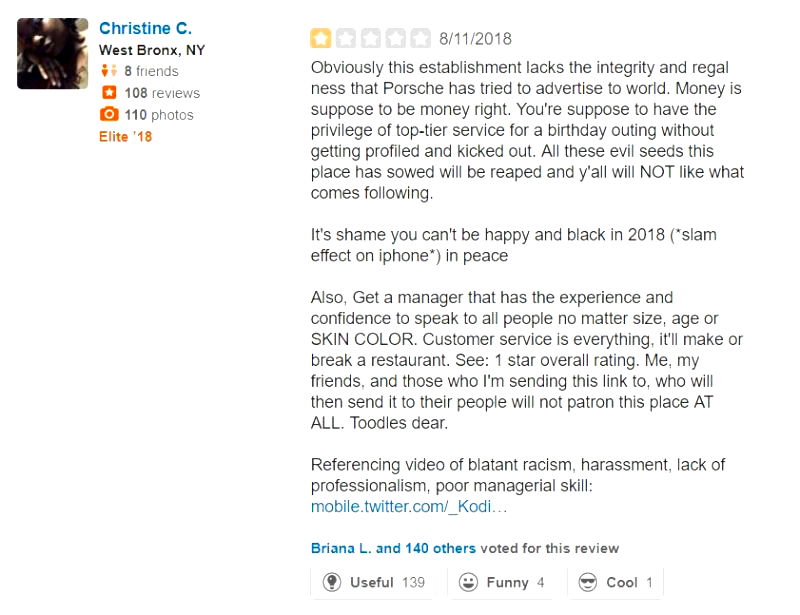This screenshot has width=800, height=615.
Task: Open the mobile.twitter.com video link
Action: (x=409, y=507)
